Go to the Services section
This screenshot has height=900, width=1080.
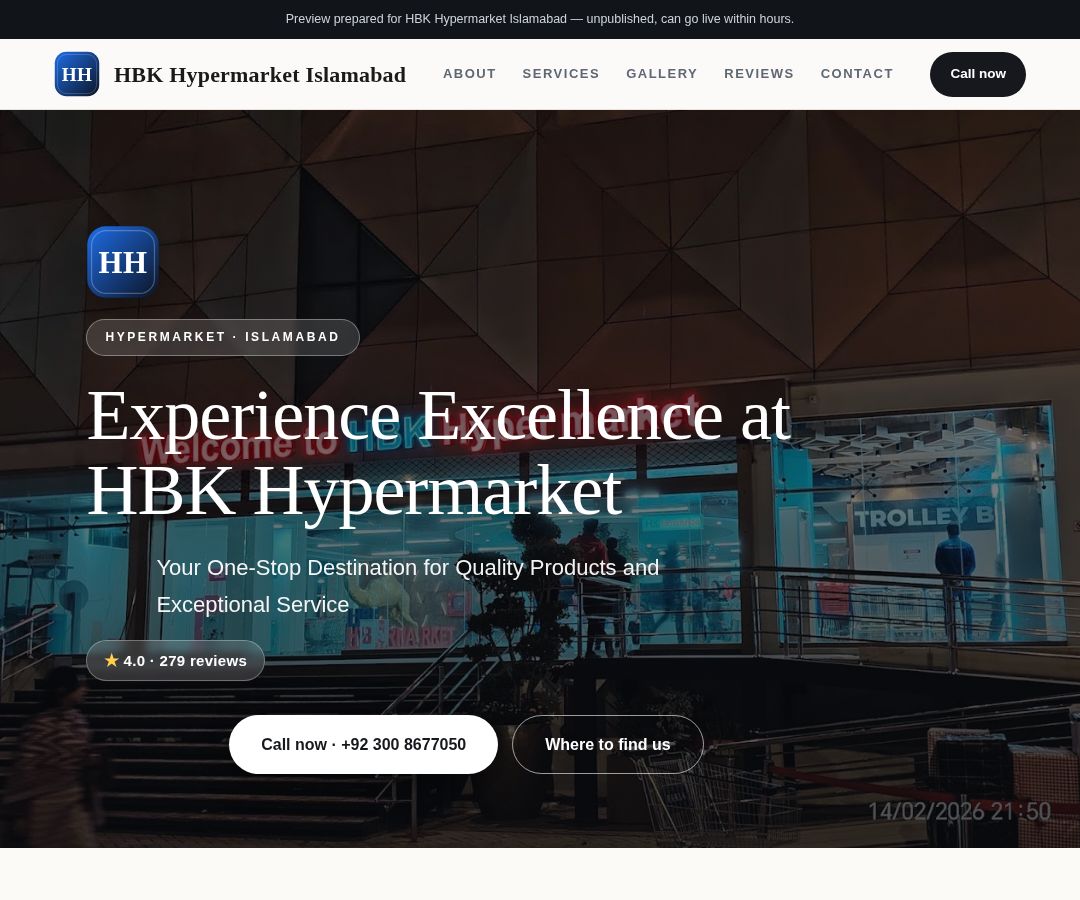(561, 74)
